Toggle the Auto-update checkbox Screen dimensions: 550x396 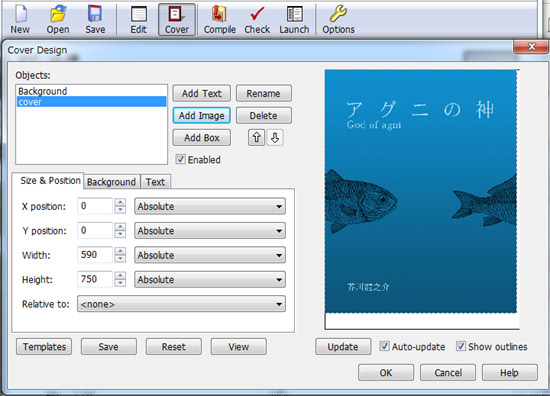[x=384, y=346]
